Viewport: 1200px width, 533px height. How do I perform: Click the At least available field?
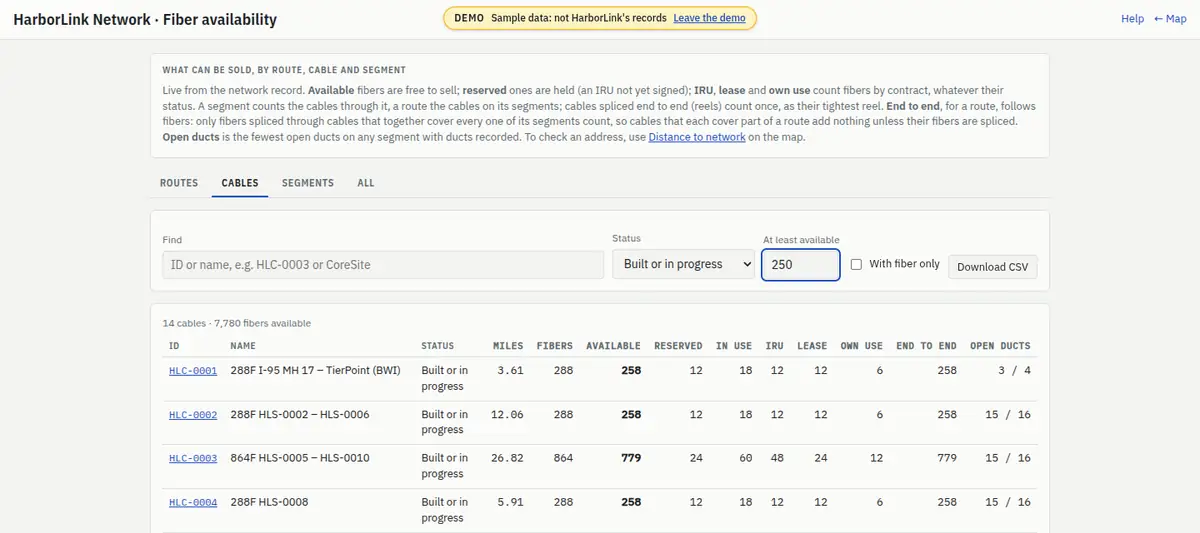(x=801, y=265)
